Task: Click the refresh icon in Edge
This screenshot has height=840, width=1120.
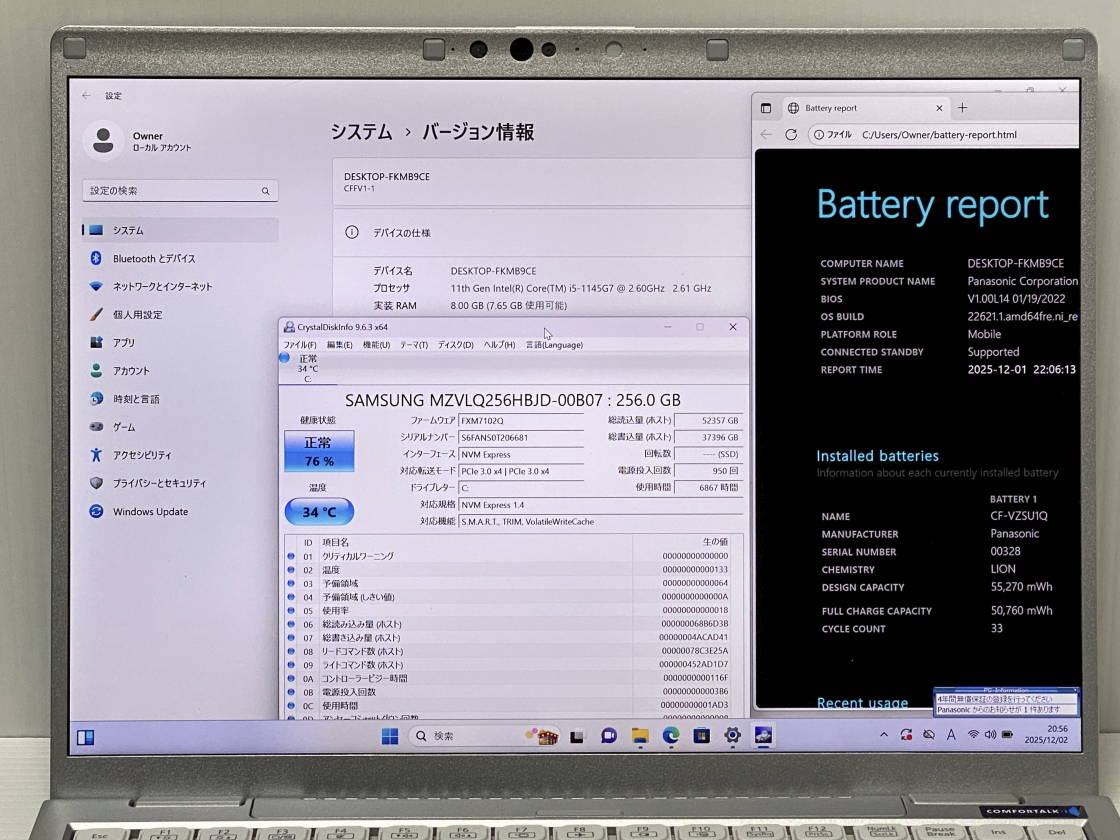Action: [791, 134]
